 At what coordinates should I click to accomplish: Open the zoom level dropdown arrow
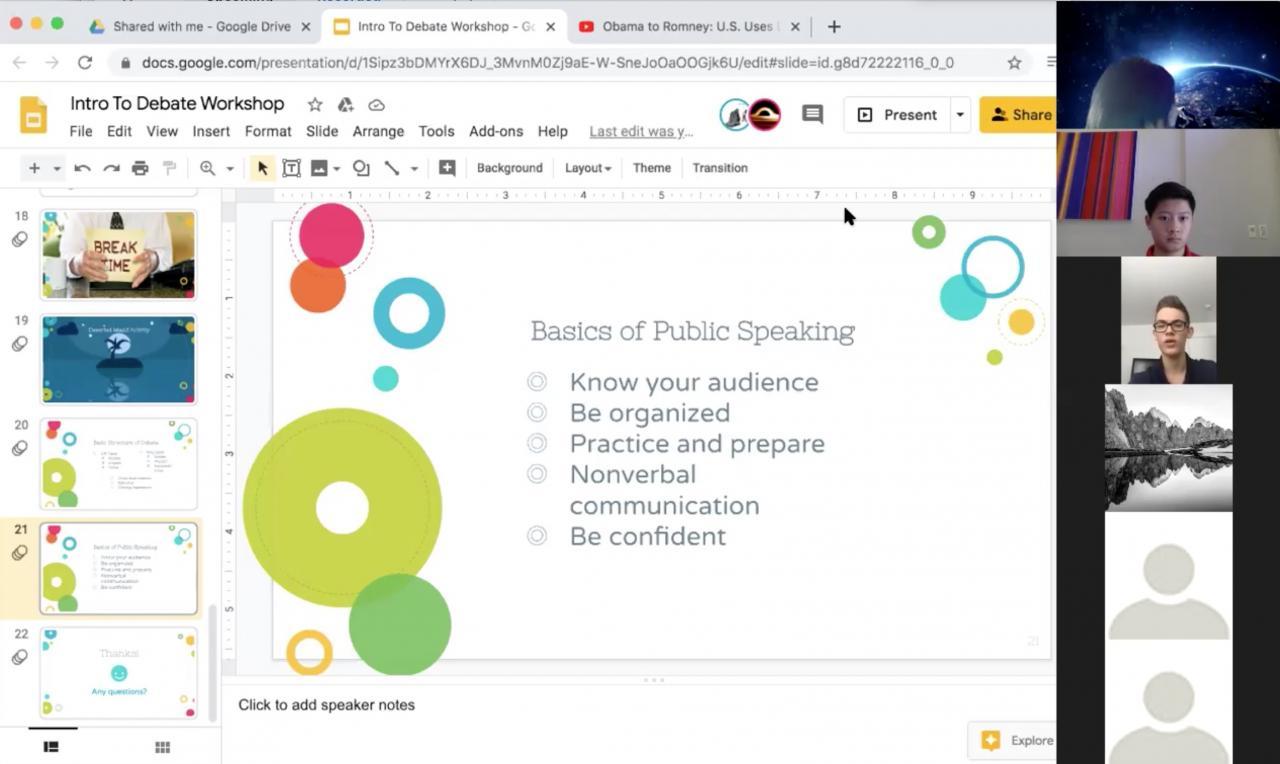[x=230, y=168]
